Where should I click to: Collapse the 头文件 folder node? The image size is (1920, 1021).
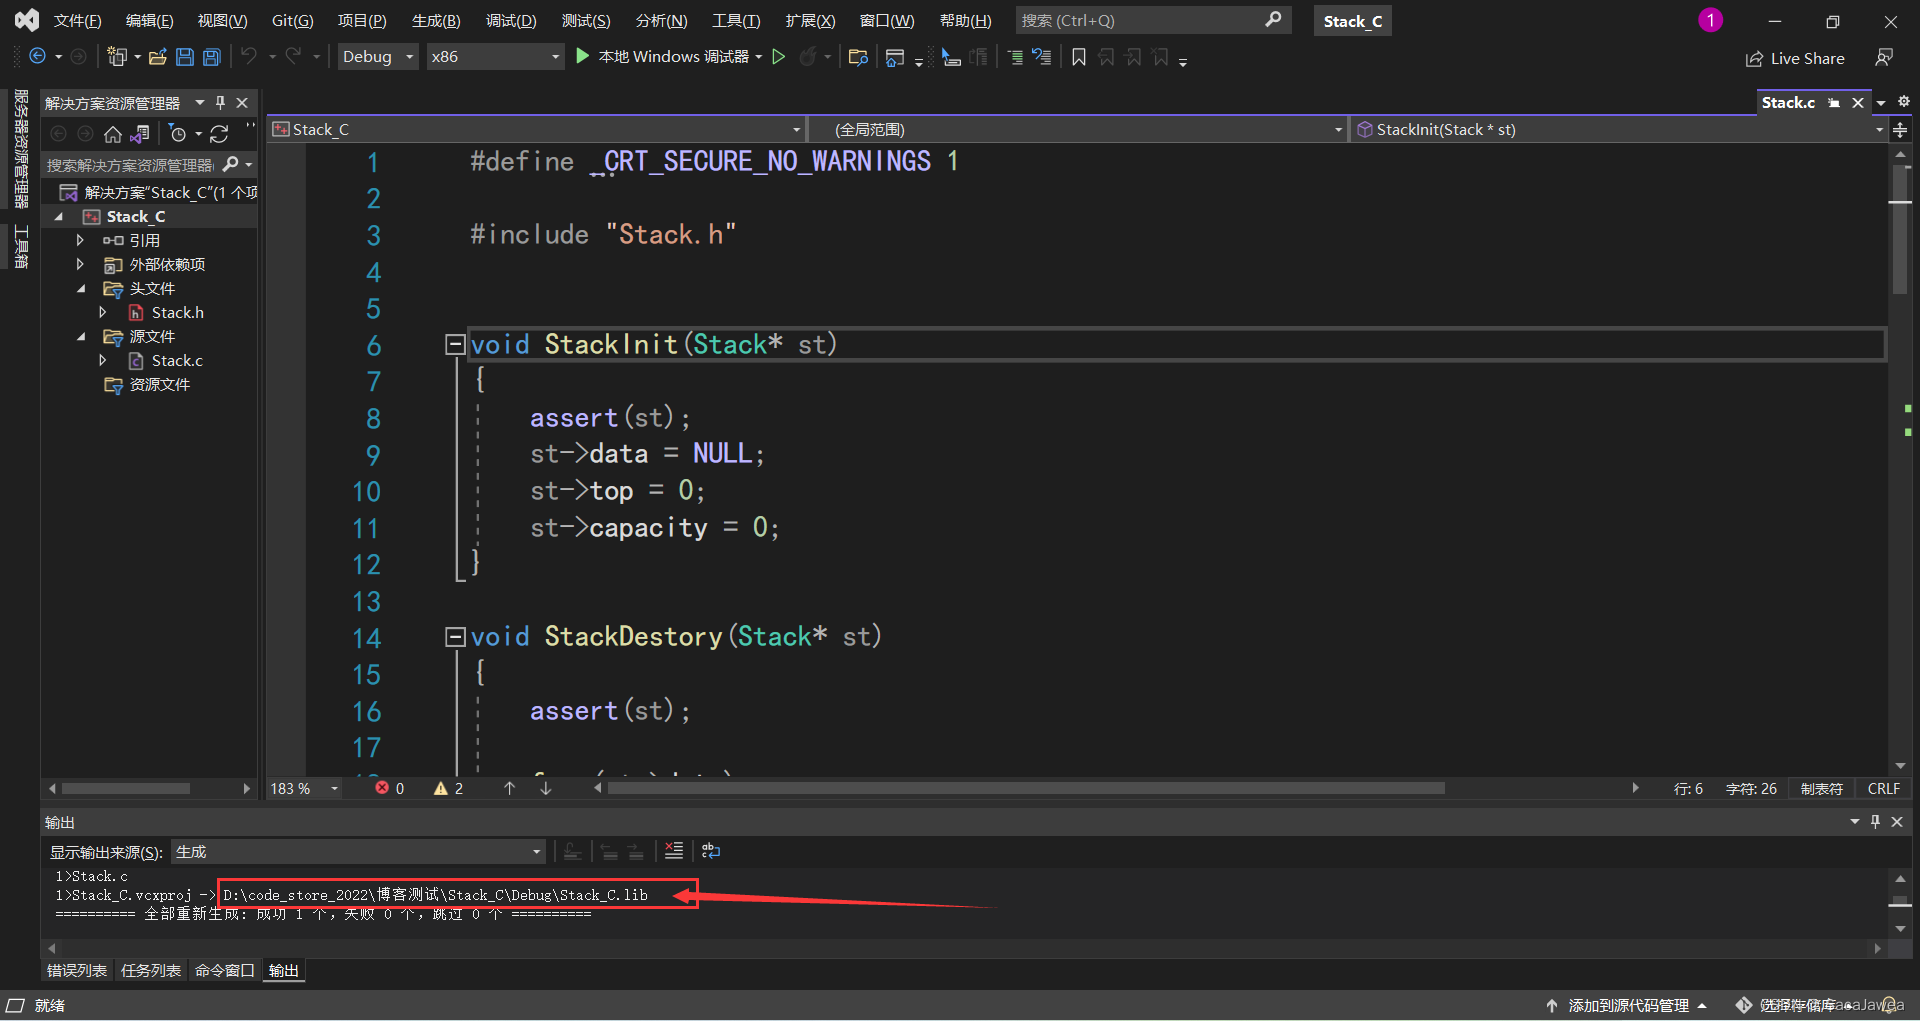[x=81, y=288]
